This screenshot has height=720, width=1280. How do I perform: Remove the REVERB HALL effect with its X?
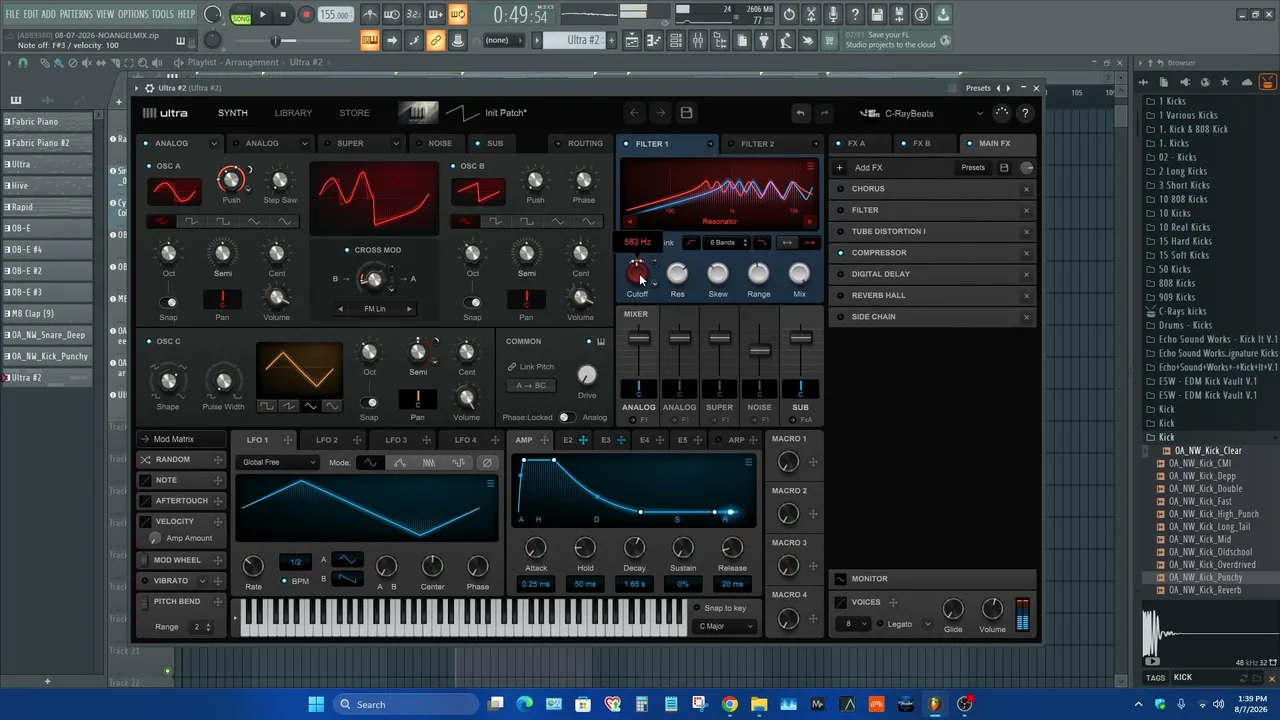[x=1026, y=295]
